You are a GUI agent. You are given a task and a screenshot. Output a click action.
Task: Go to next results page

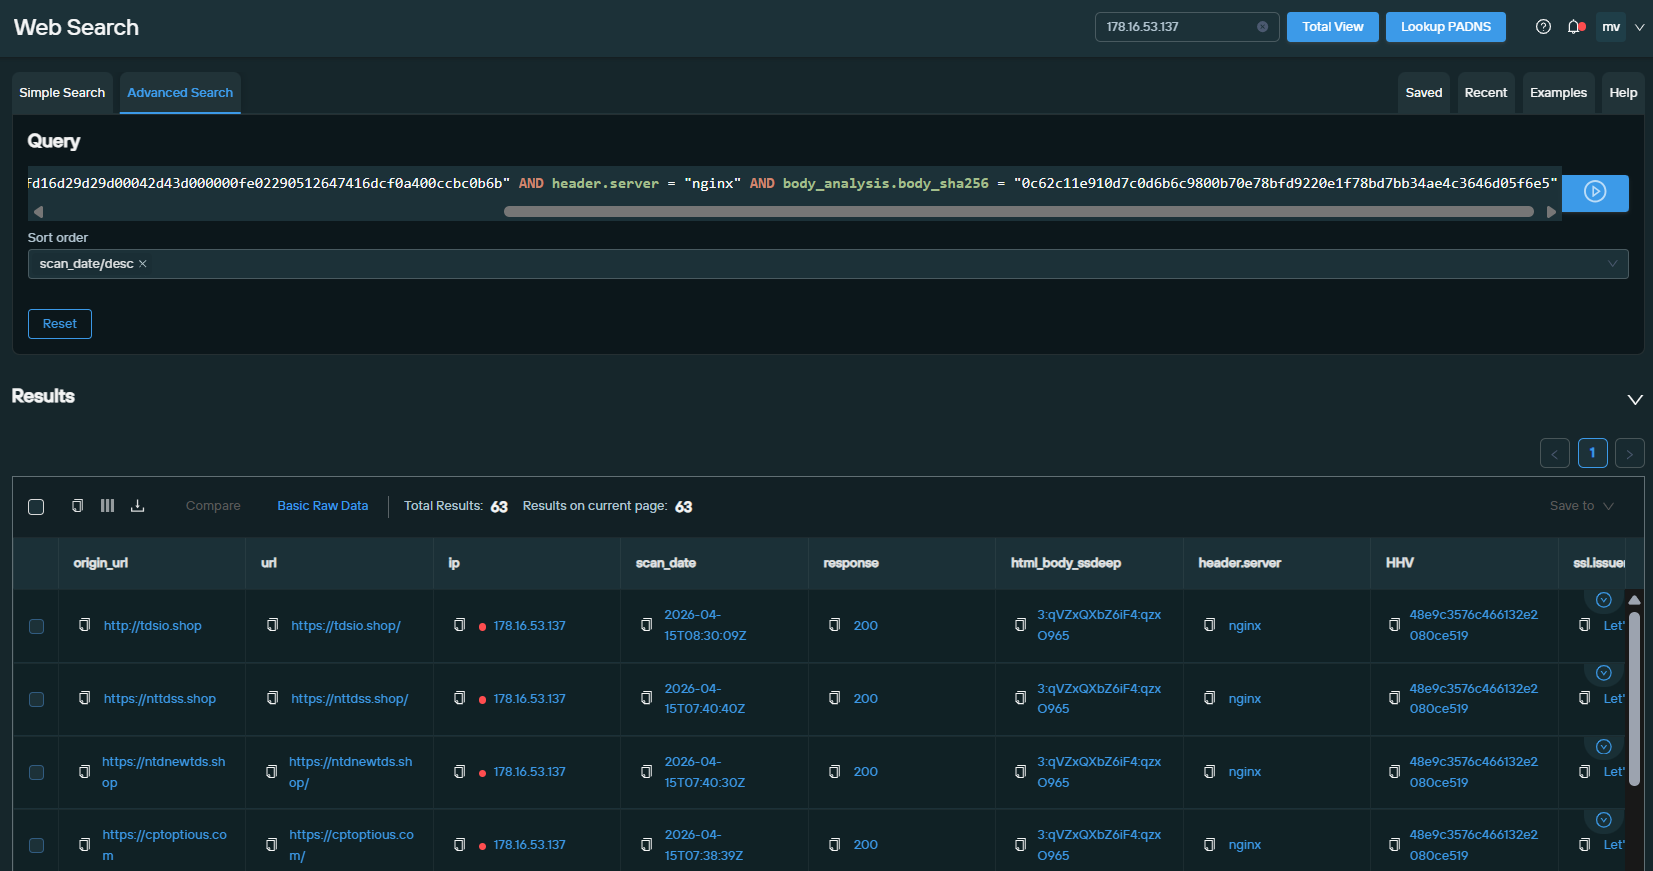coord(1629,453)
